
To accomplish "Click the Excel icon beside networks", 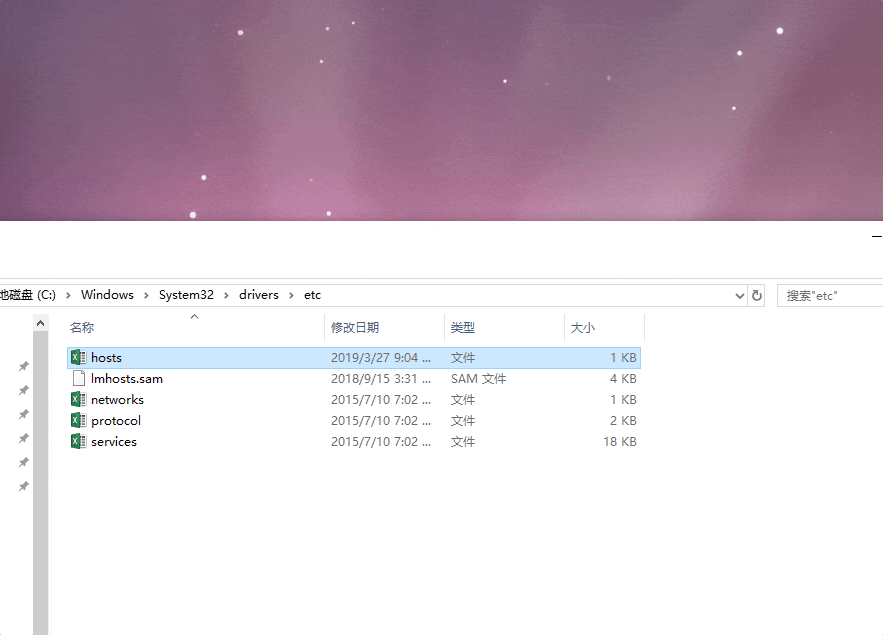I will (78, 399).
